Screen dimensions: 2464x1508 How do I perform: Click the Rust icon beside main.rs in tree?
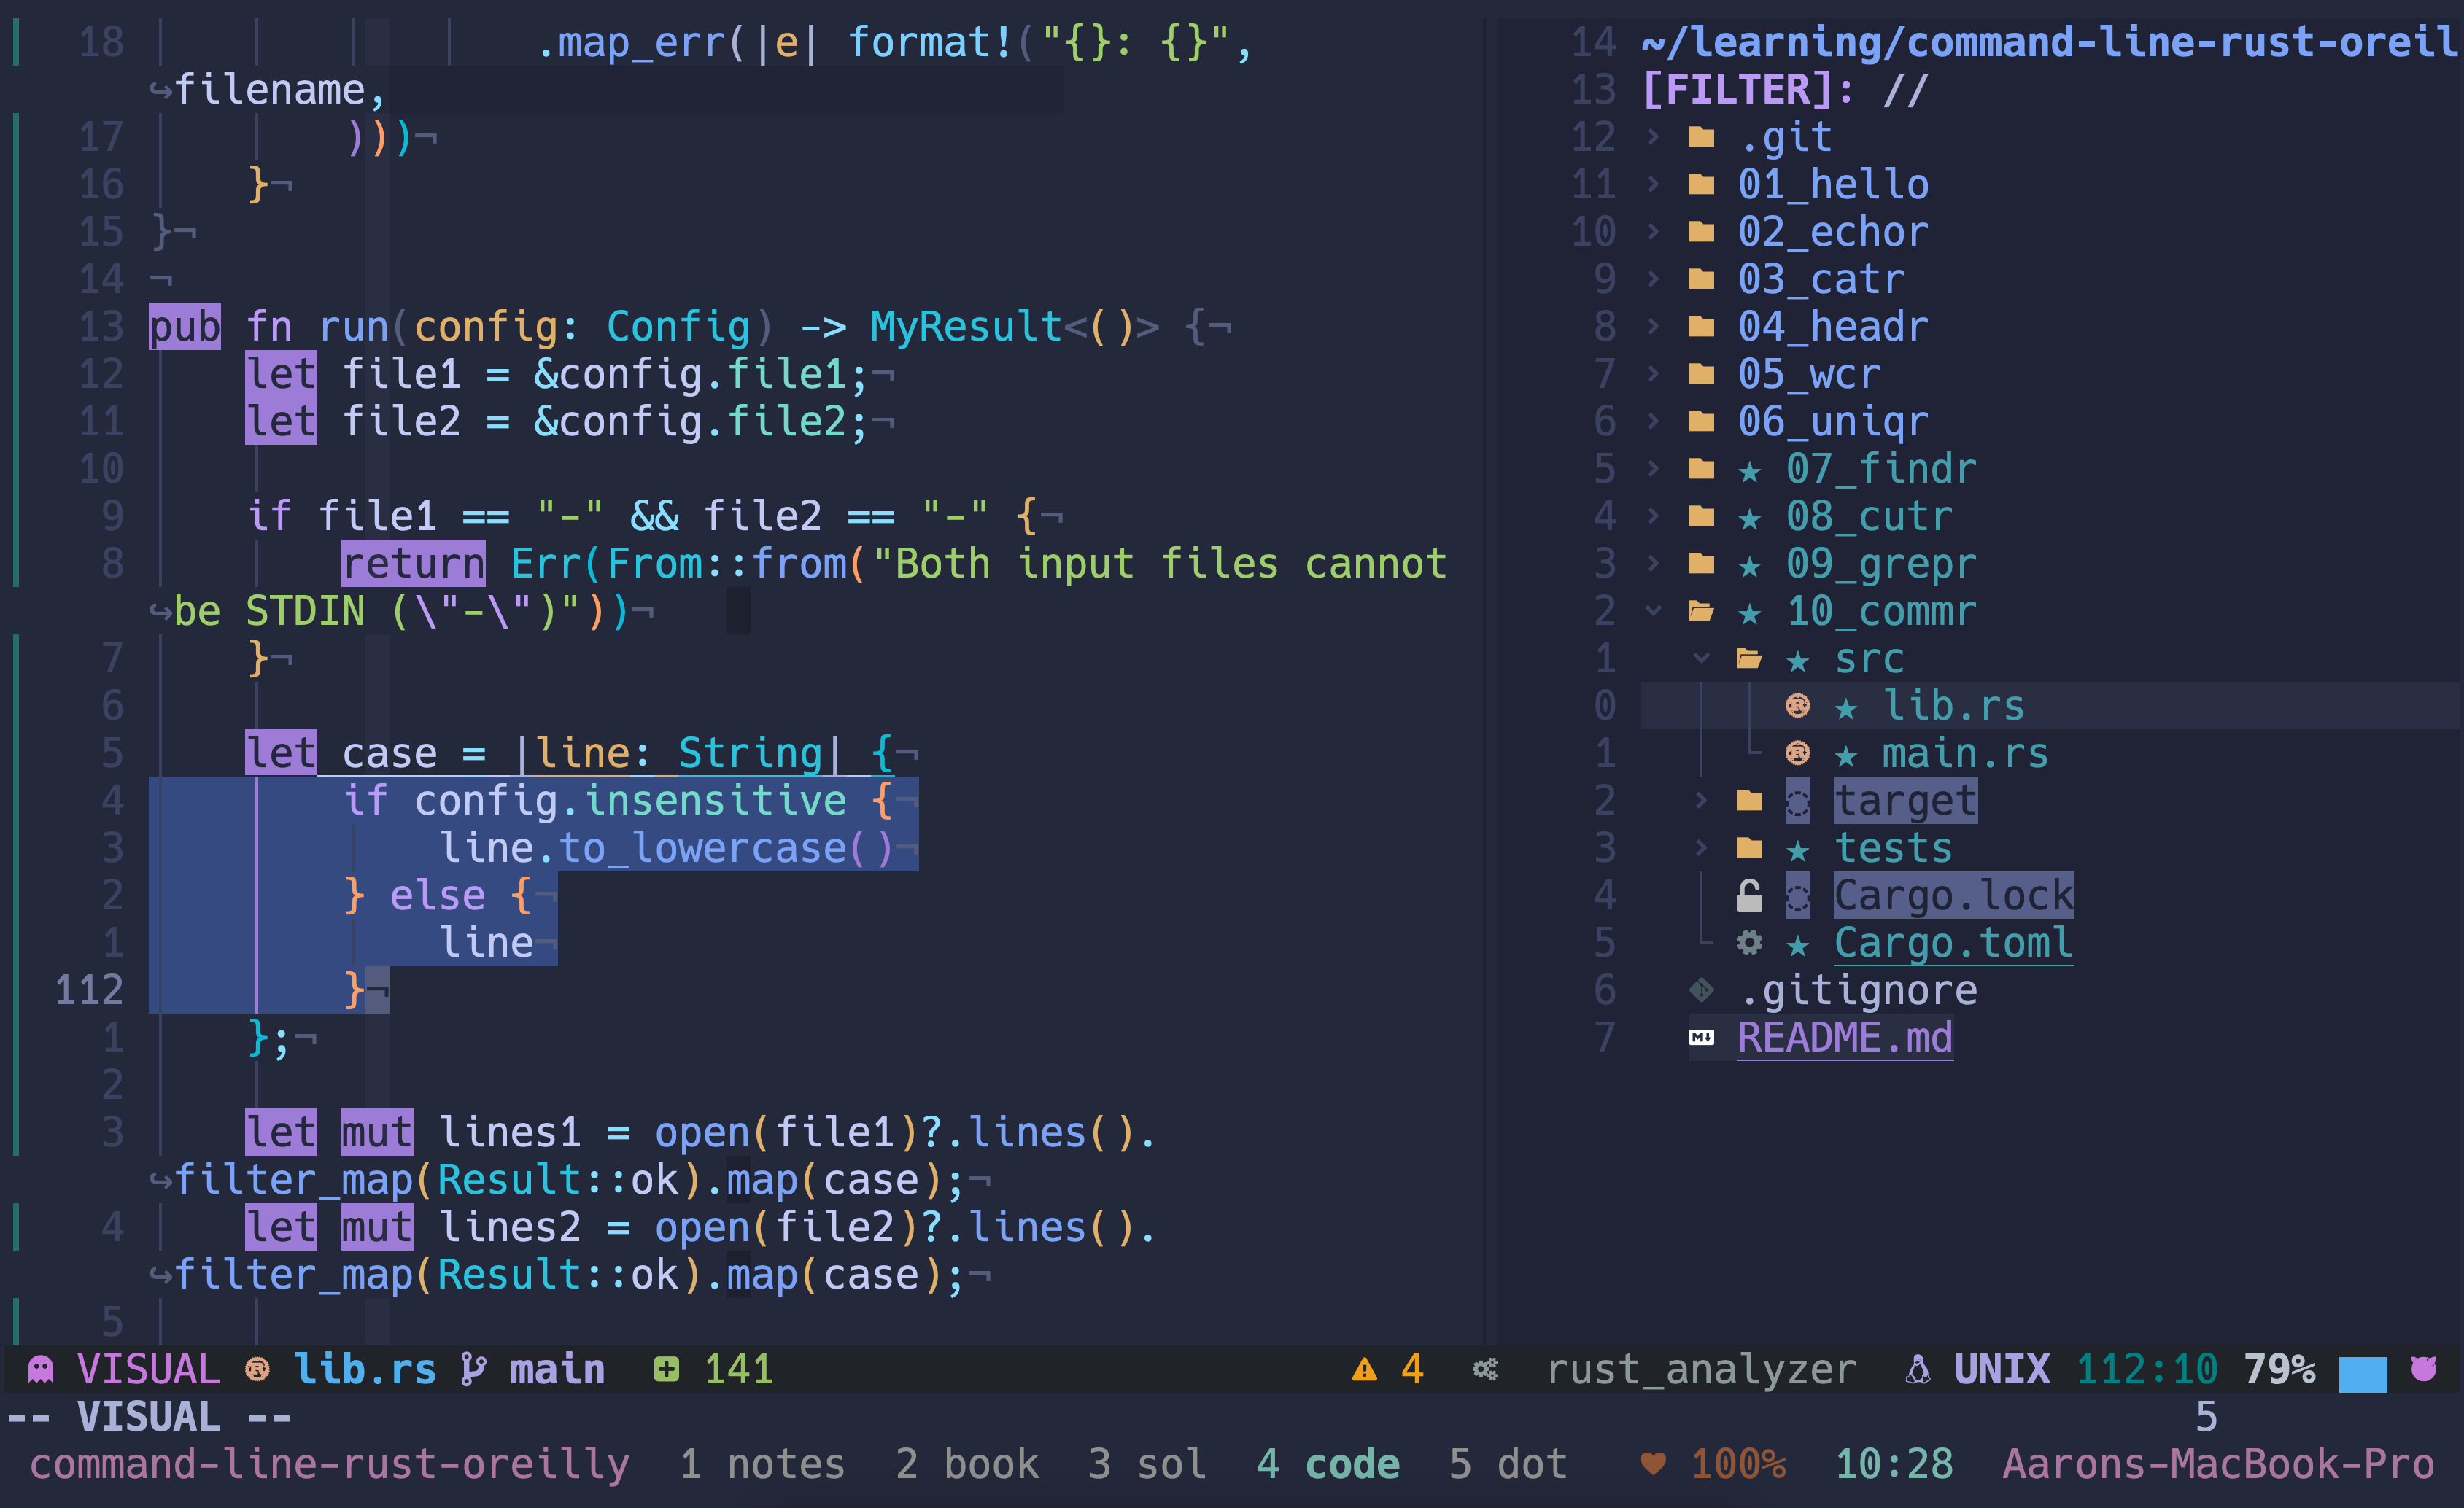[1797, 753]
